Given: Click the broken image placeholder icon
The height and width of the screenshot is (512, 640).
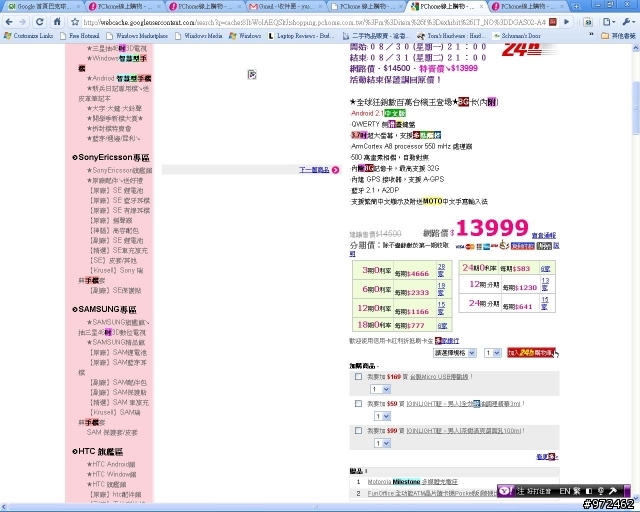Looking at the screenshot, I should [252, 74].
